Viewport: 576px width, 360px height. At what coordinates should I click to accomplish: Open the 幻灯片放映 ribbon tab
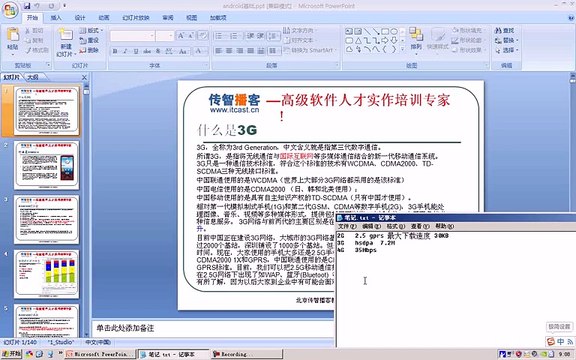(136, 18)
